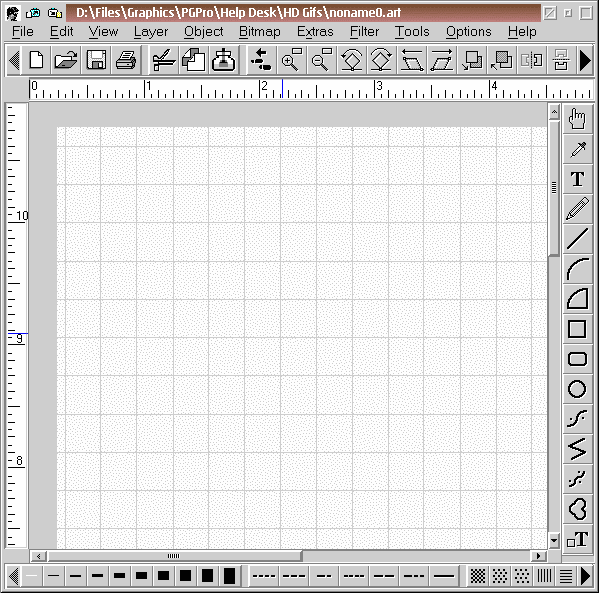The image size is (599, 593).
Task: Choose the solid line style
Action: point(444,575)
